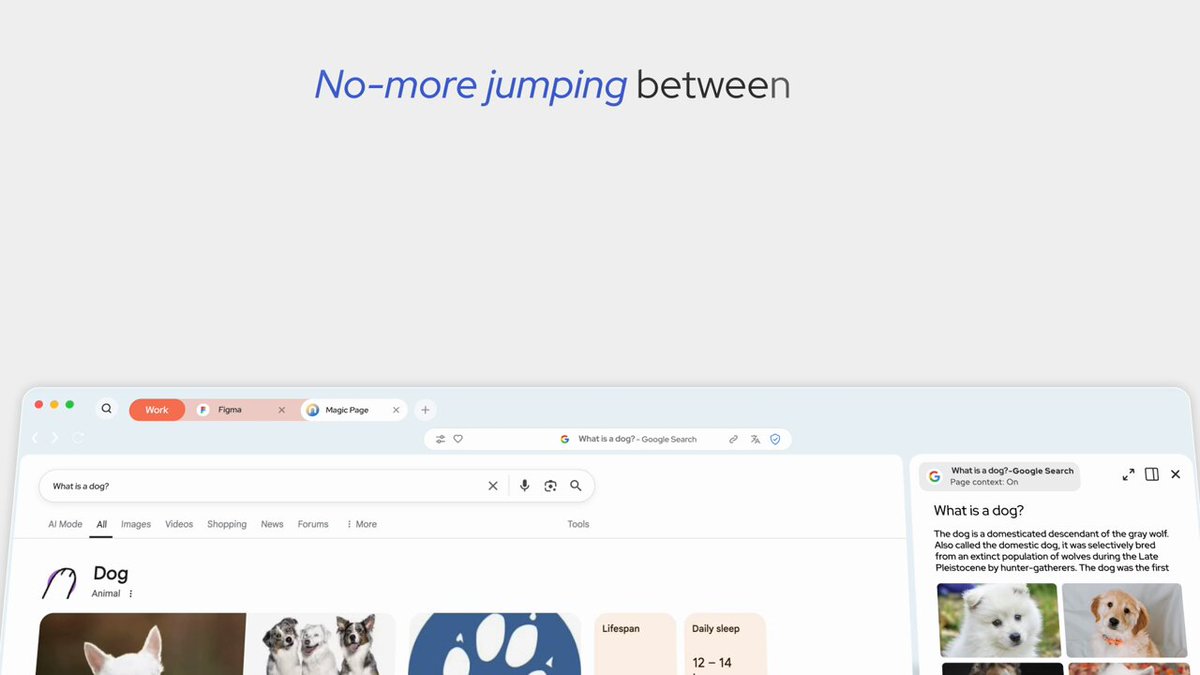Click the page context chip in side panel

click(x=1000, y=476)
